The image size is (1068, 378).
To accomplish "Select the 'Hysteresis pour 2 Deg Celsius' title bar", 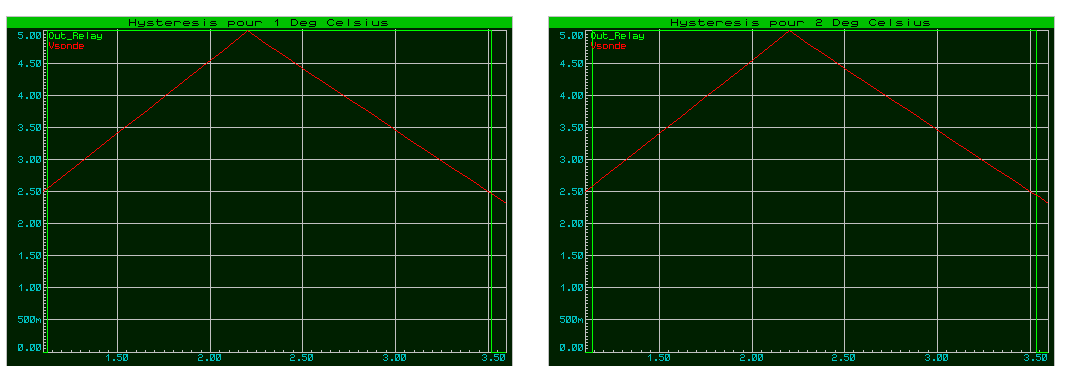I will 801,22.
